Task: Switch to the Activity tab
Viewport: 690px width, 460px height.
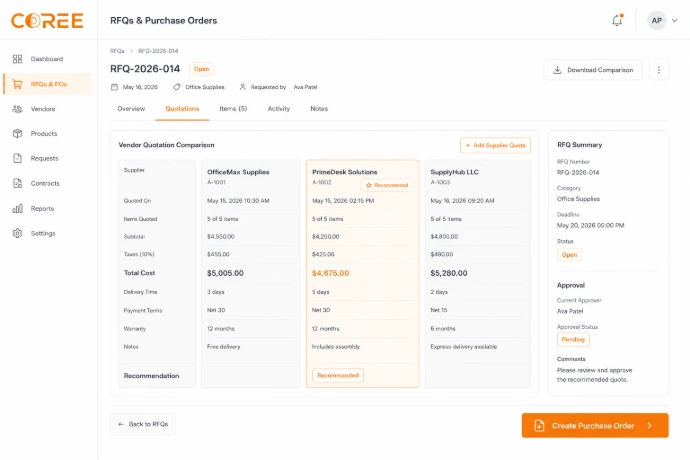Action: [x=279, y=109]
